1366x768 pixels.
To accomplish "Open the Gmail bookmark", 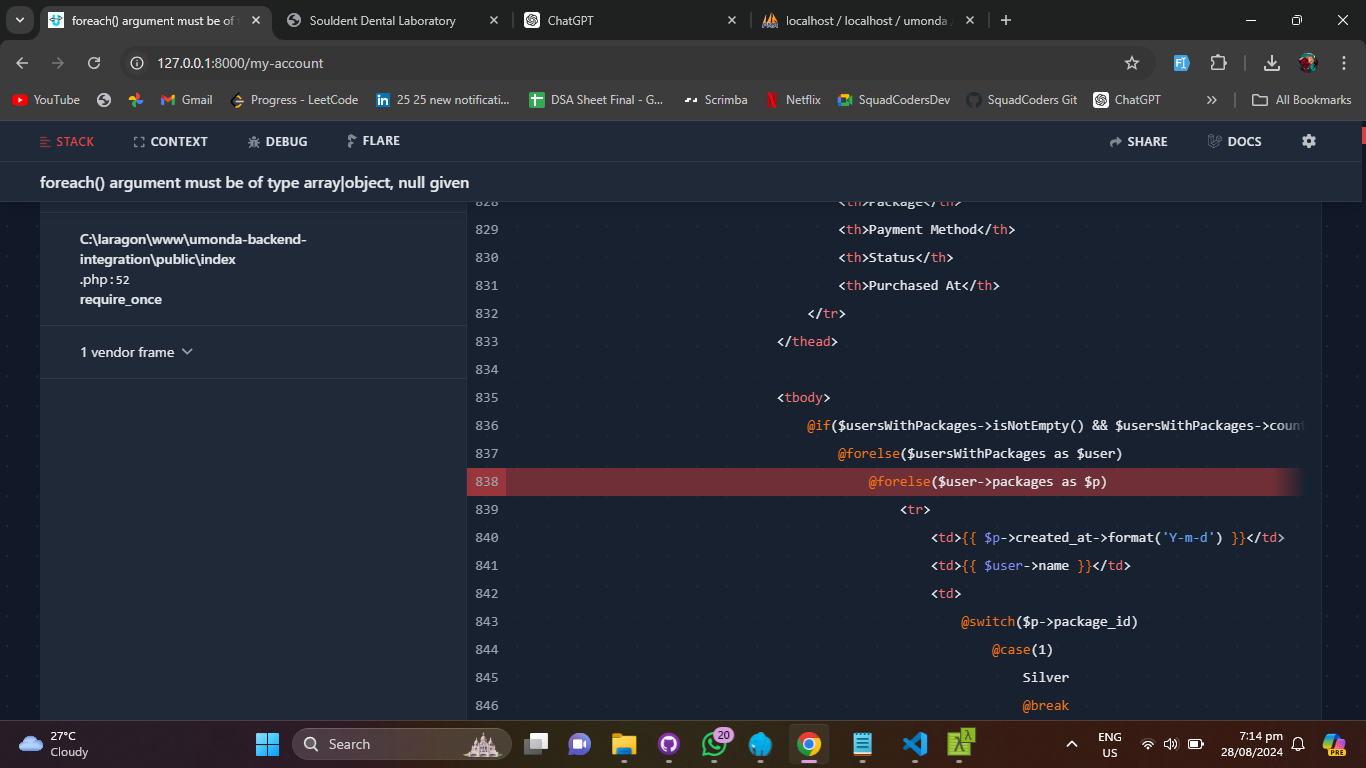I will [x=187, y=100].
